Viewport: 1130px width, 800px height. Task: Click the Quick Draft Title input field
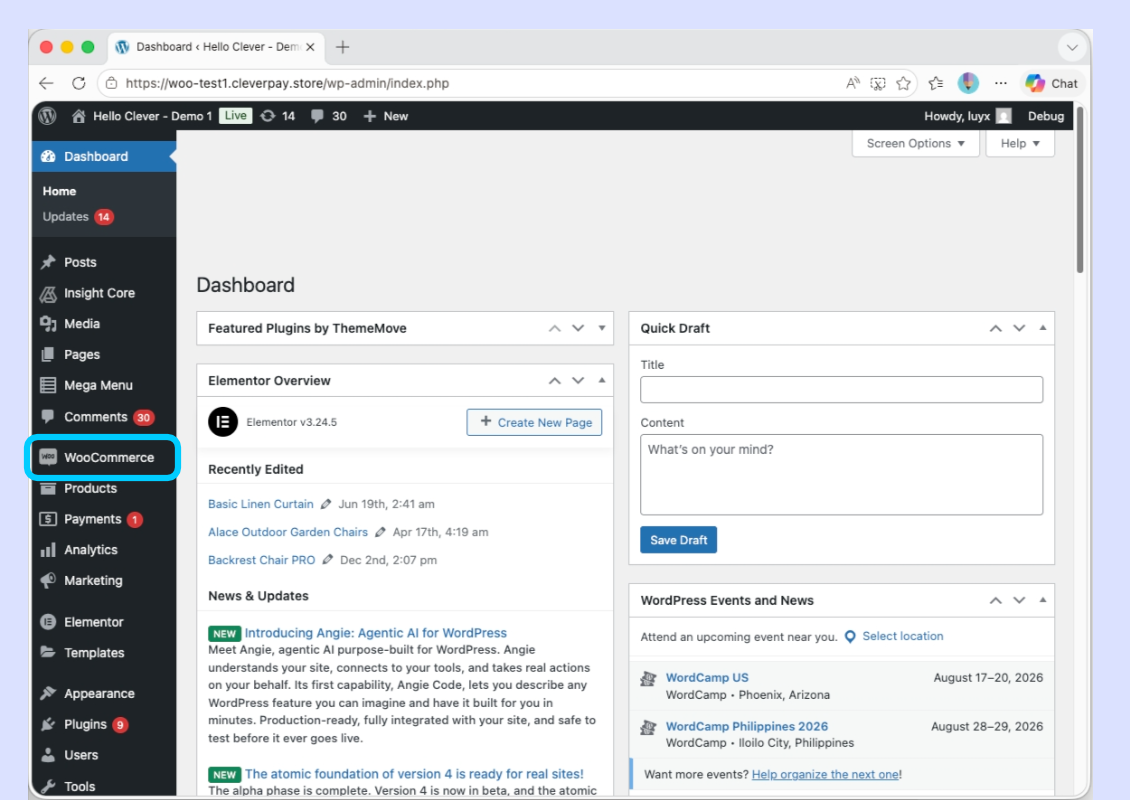coord(841,390)
